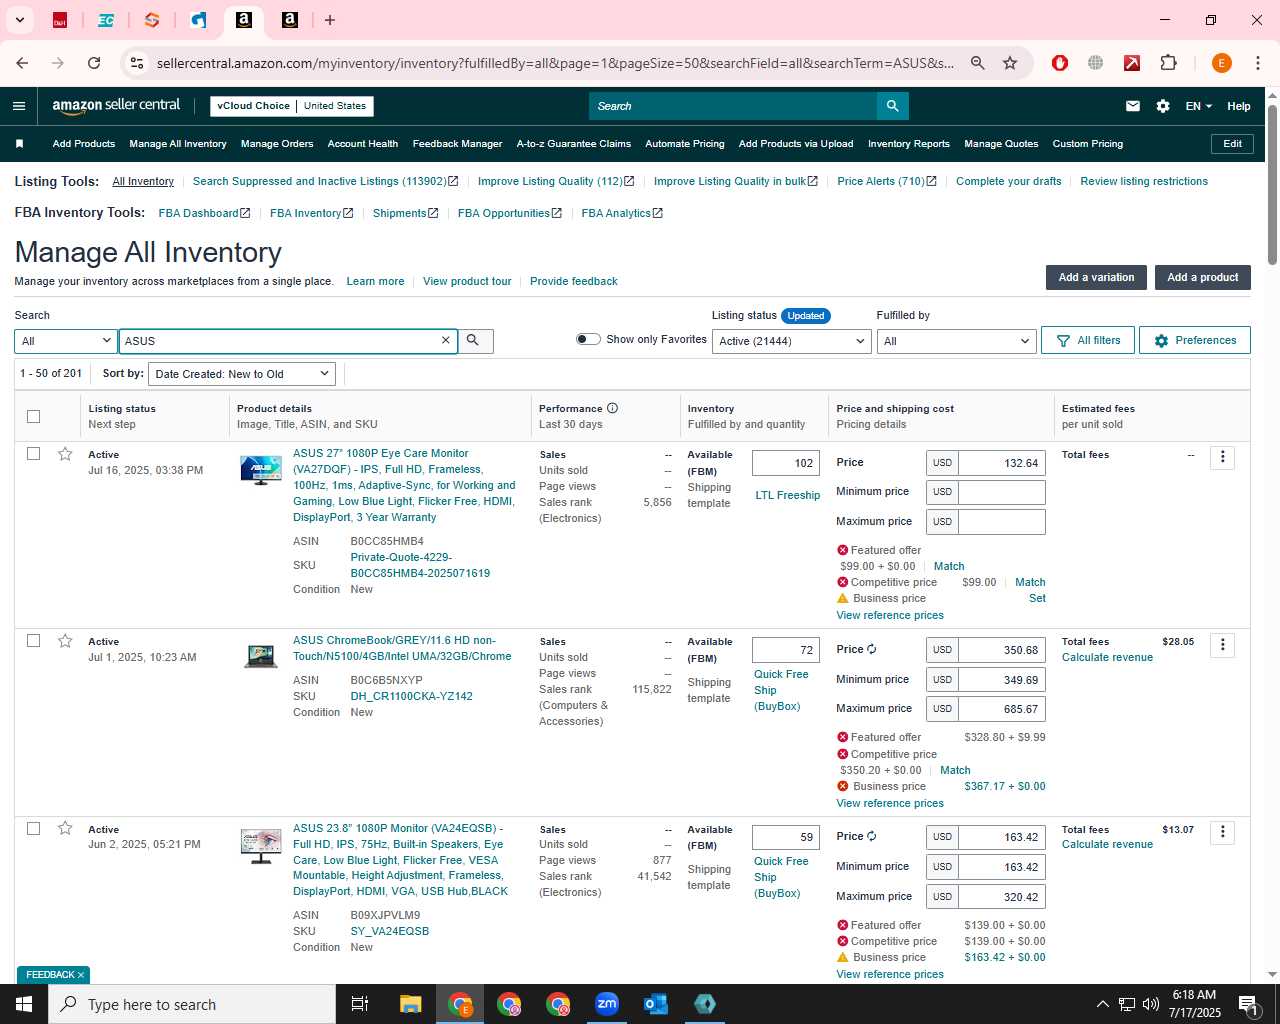The width and height of the screenshot is (1280, 1024).
Task: Open All filters panel
Action: [x=1088, y=340]
